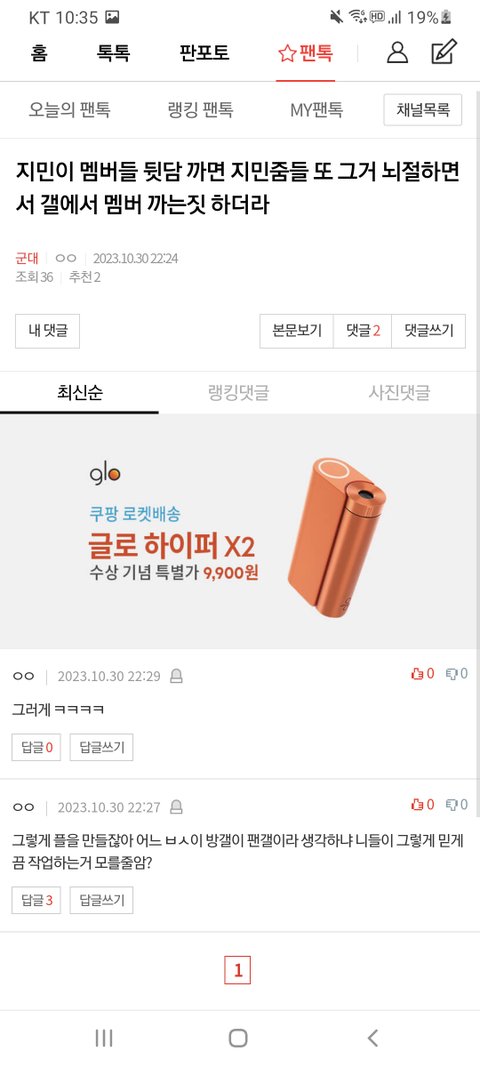The width and height of the screenshot is (480, 1067).
Task: Tap the write post pencil icon
Action: pyautogui.click(x=444, y=52)
